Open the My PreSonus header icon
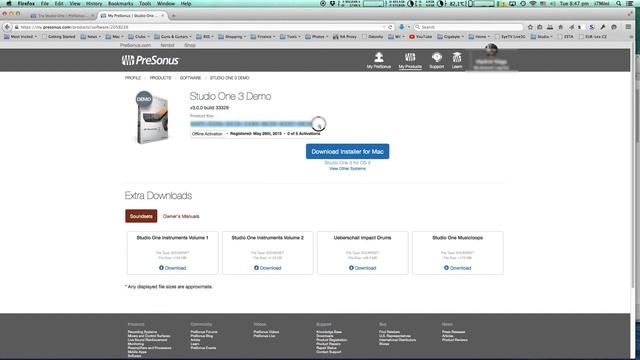Screen dimensions: 640x360 379,60
